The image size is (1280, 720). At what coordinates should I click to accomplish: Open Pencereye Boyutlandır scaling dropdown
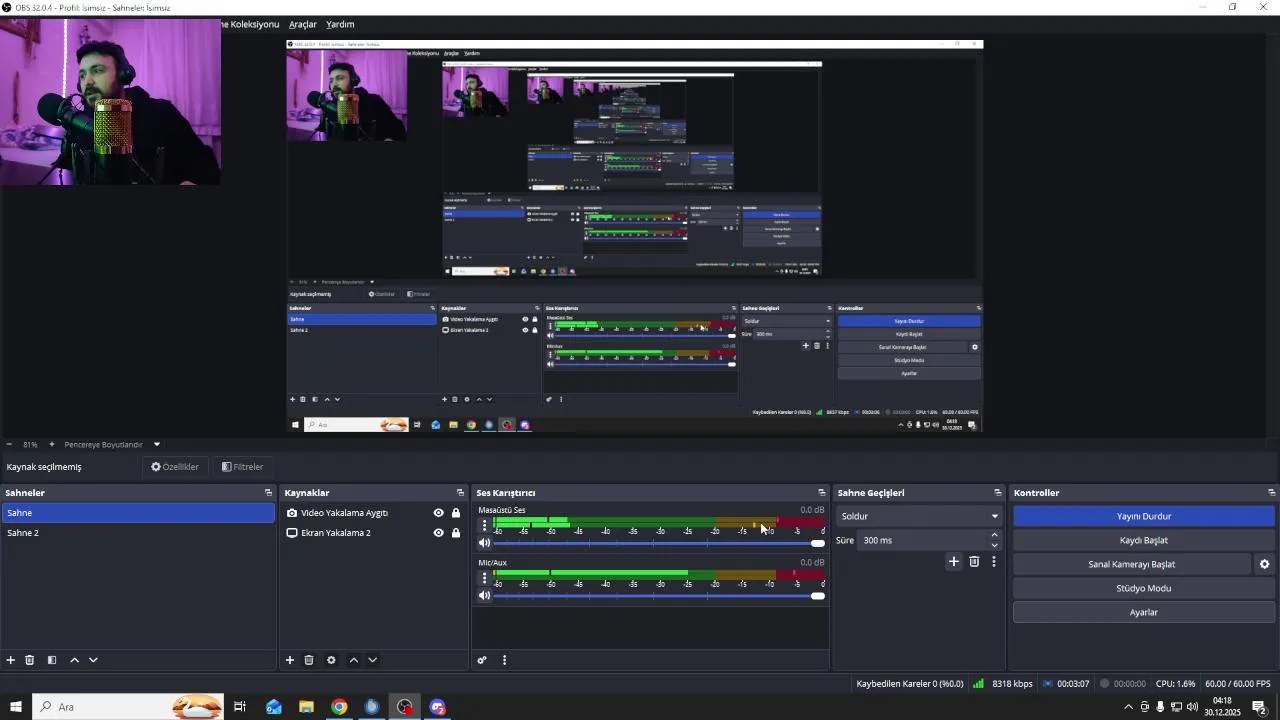(x=112, y=444)
